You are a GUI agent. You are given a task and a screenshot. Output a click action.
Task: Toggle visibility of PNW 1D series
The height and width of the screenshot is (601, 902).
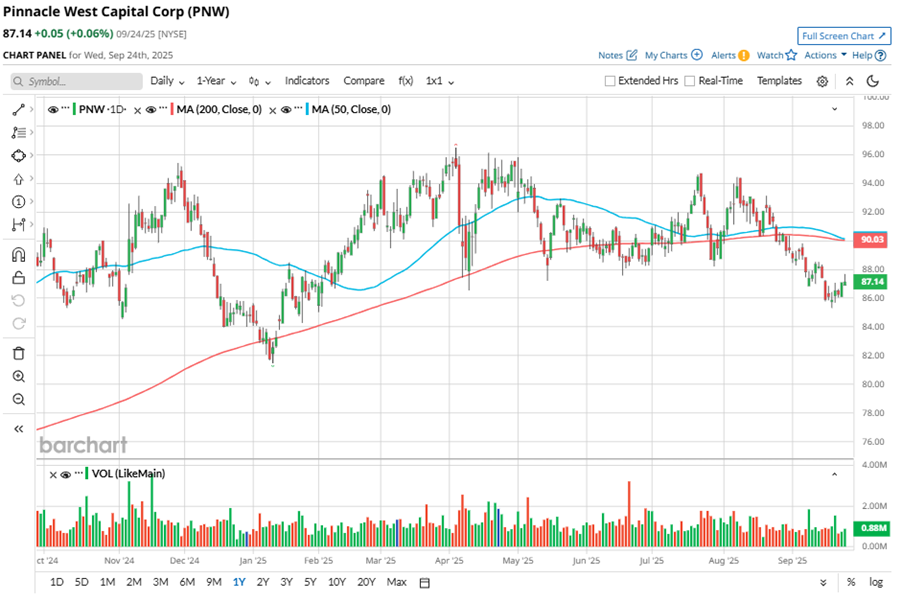click(53, 109)
